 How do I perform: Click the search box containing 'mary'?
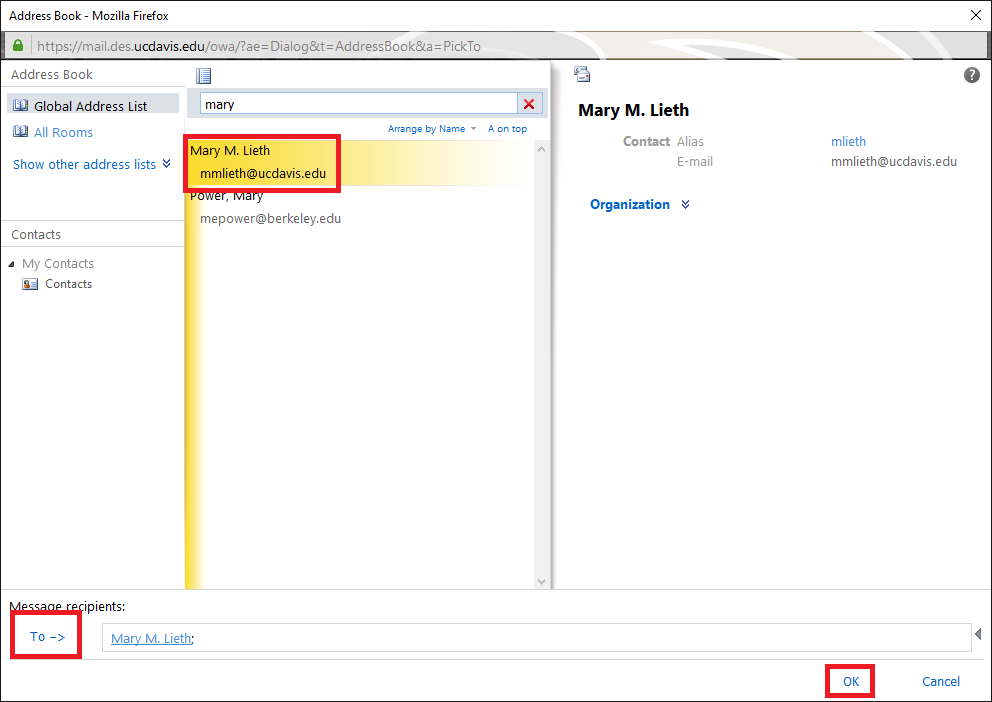tap(359, 104)
